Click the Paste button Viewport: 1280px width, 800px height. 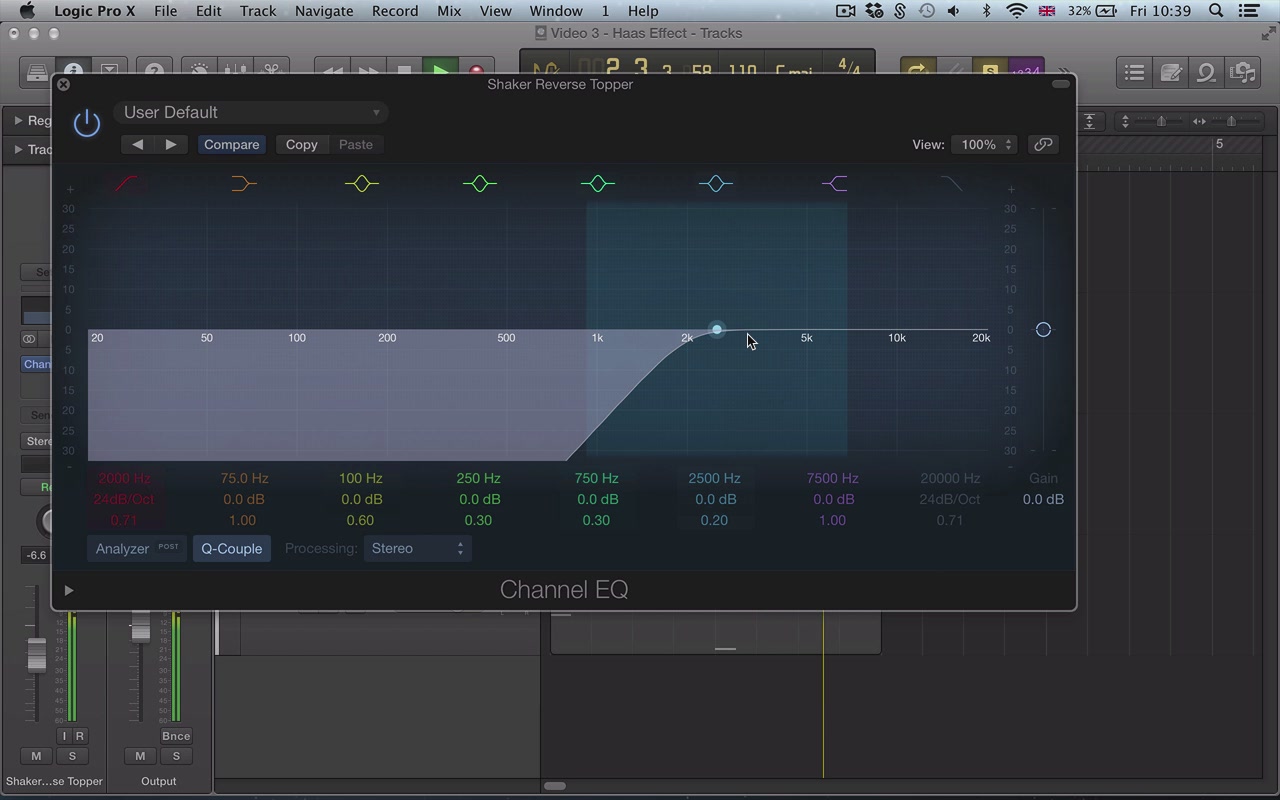coord(356,145)
